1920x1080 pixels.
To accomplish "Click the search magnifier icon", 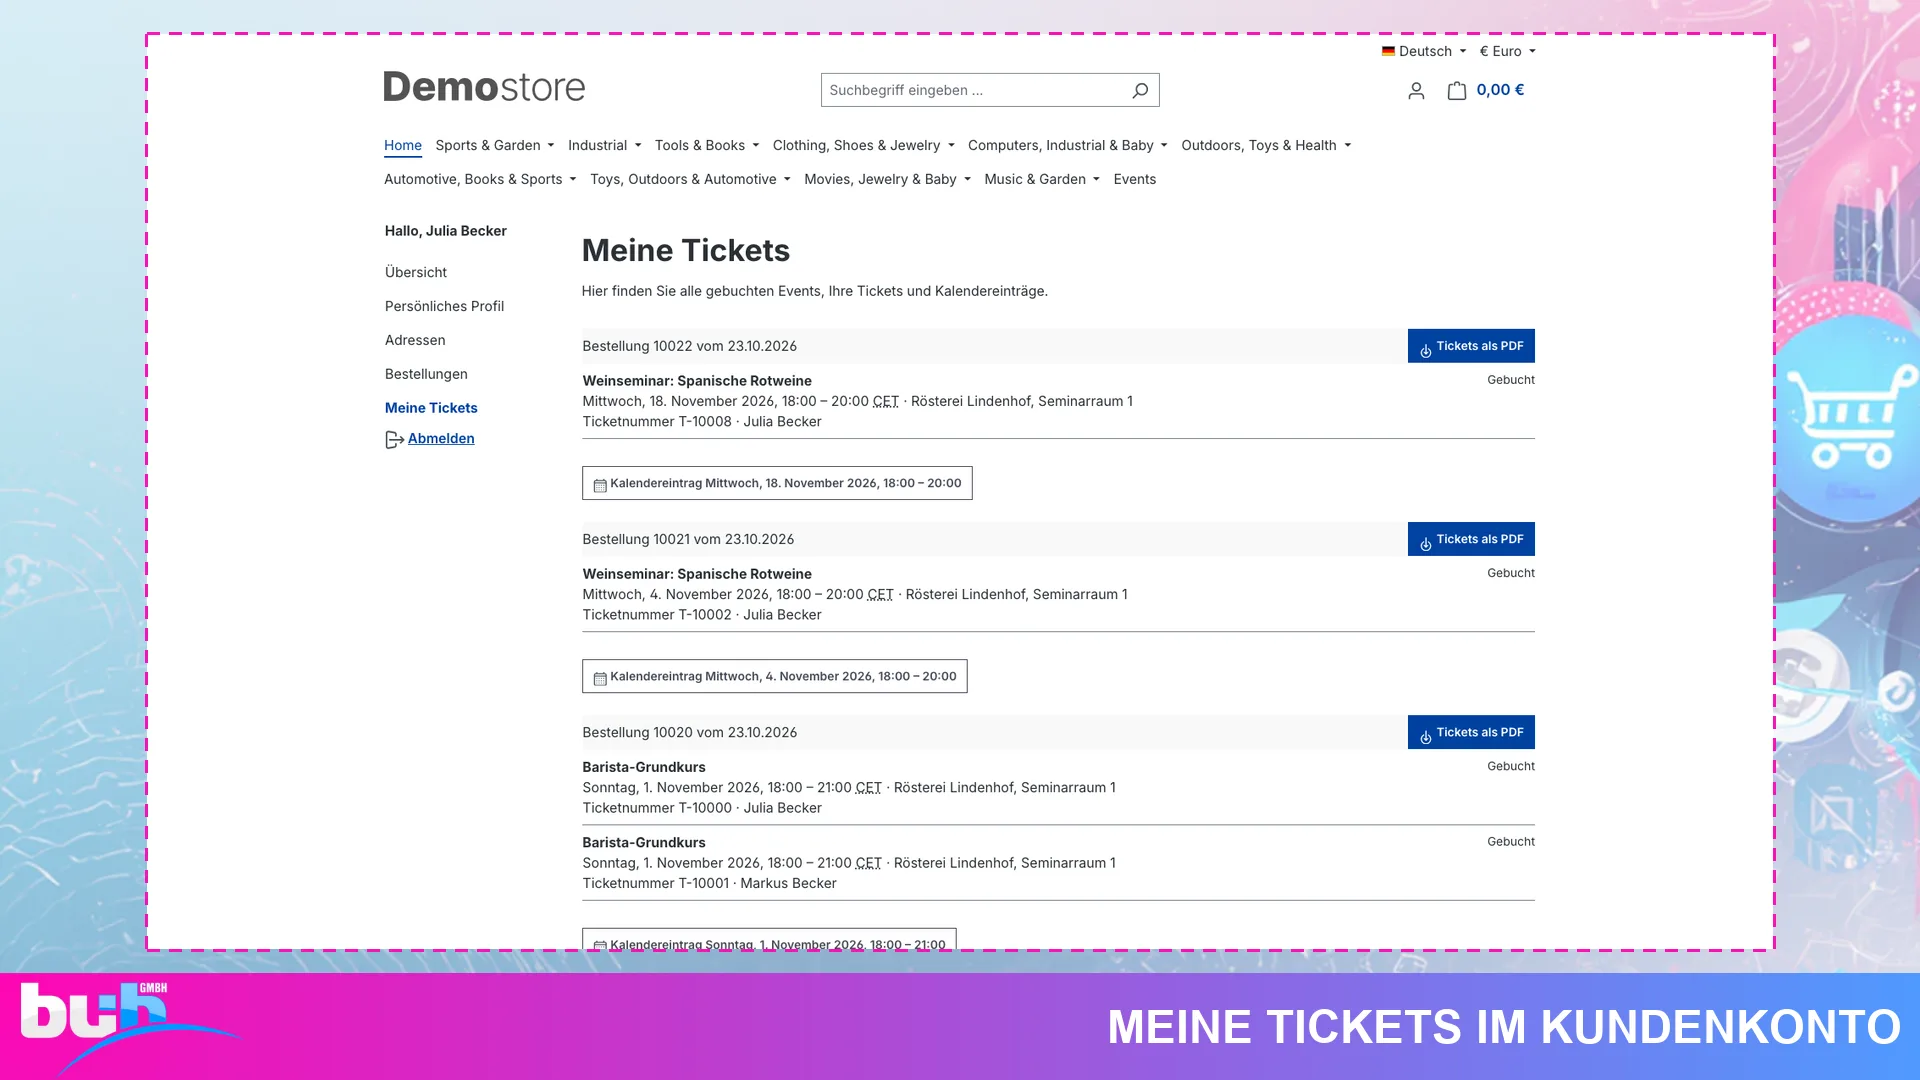I will tap(1139, 90).
